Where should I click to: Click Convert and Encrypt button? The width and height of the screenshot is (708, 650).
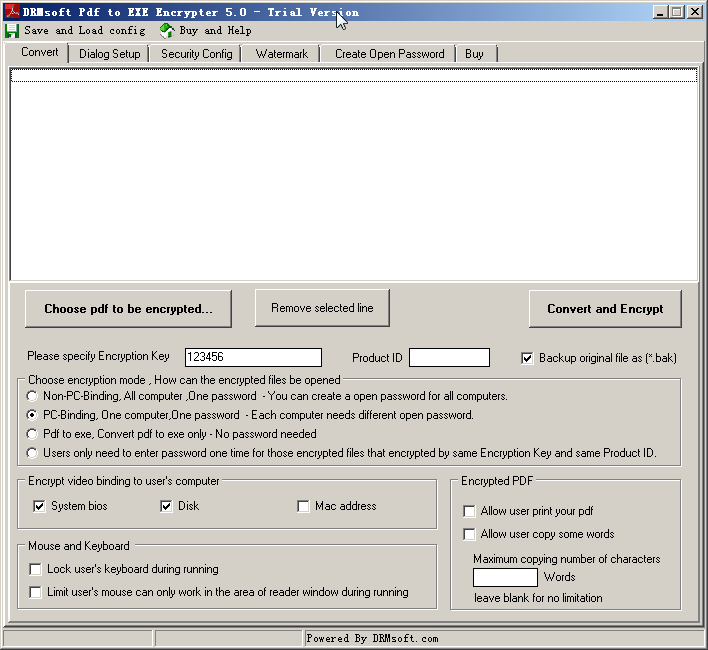click(605, 309)
